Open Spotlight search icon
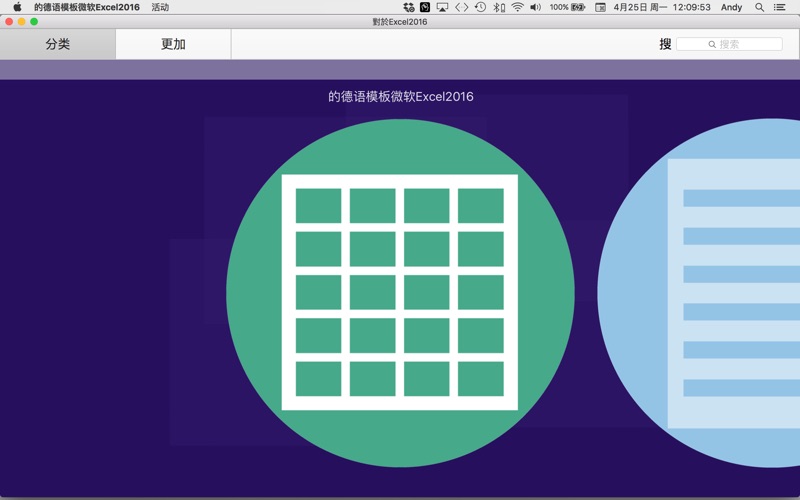Image resolution: width=800 pixels, height=500 pixels. (x=760, y=7)
